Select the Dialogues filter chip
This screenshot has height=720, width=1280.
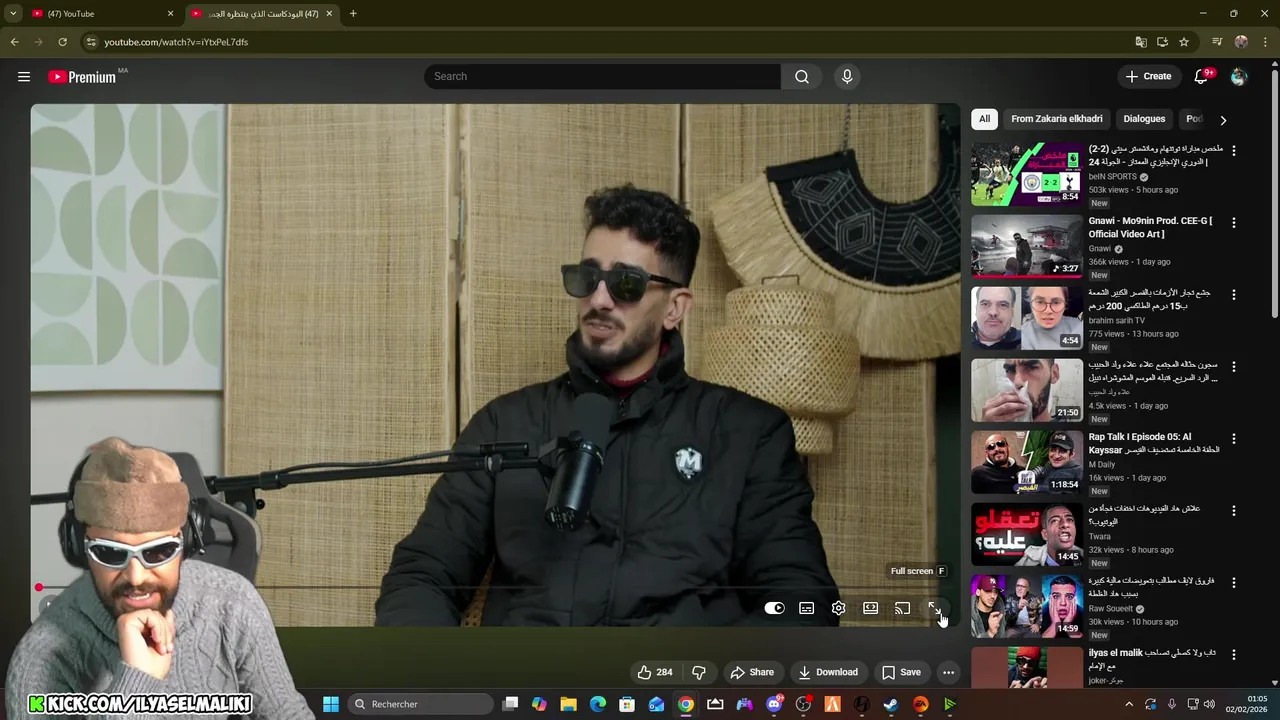(1144, 119)
